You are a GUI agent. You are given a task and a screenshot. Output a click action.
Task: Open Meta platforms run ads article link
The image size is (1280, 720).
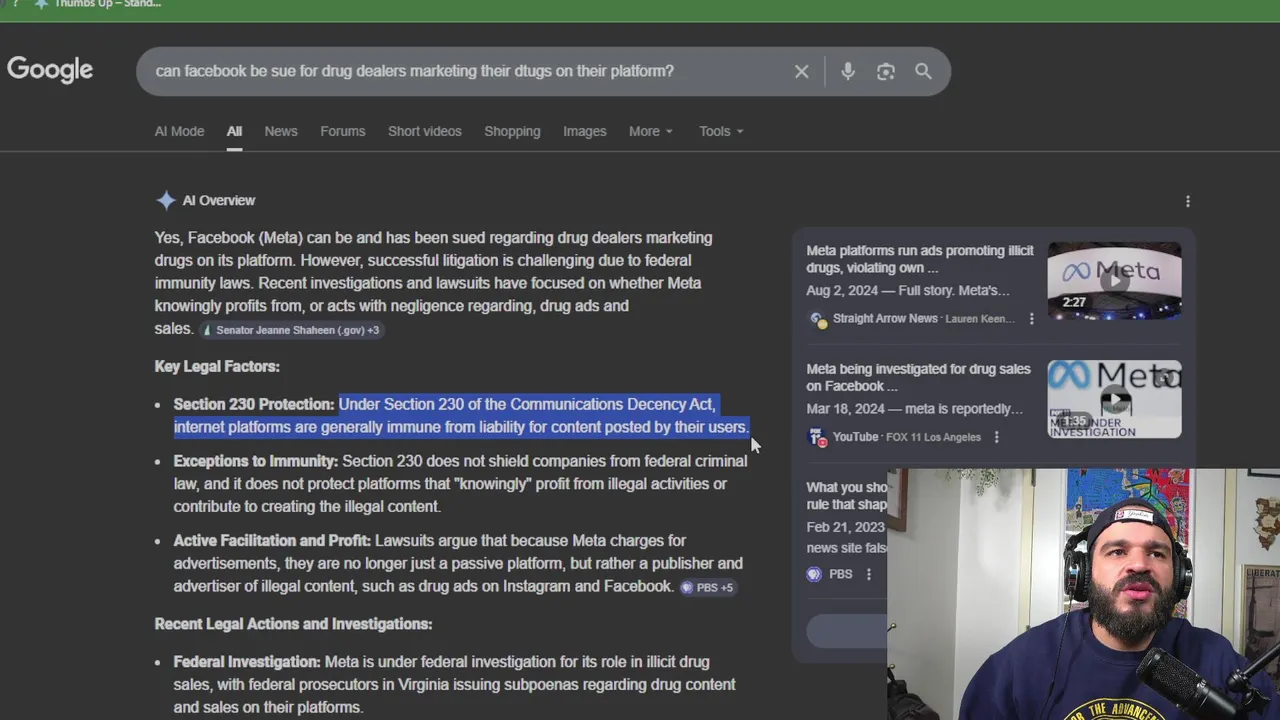click(919, 259)
